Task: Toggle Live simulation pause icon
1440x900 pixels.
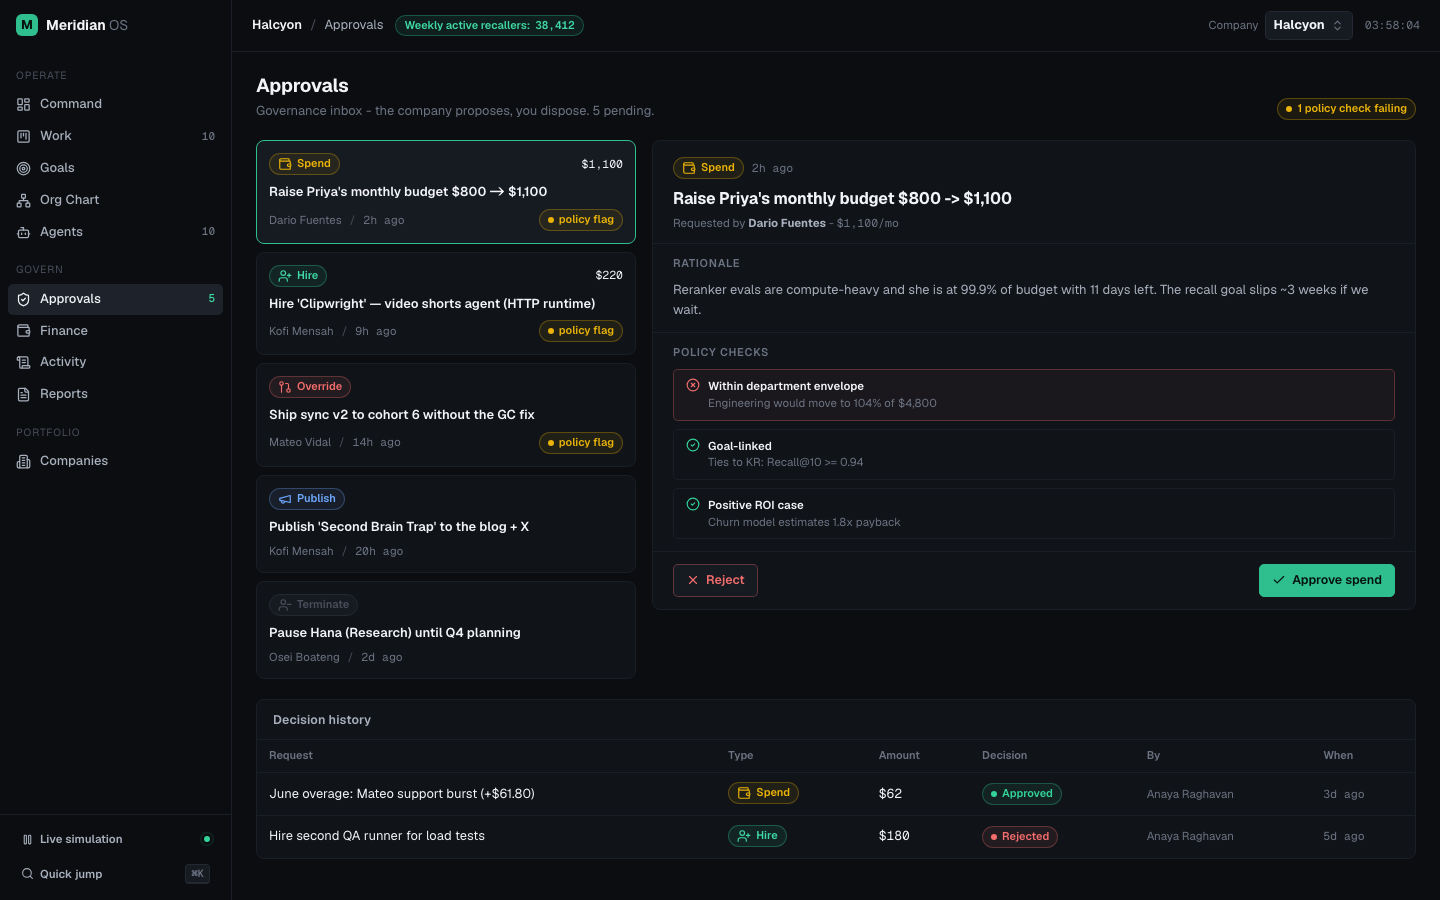Action: (x=27, y=840)
